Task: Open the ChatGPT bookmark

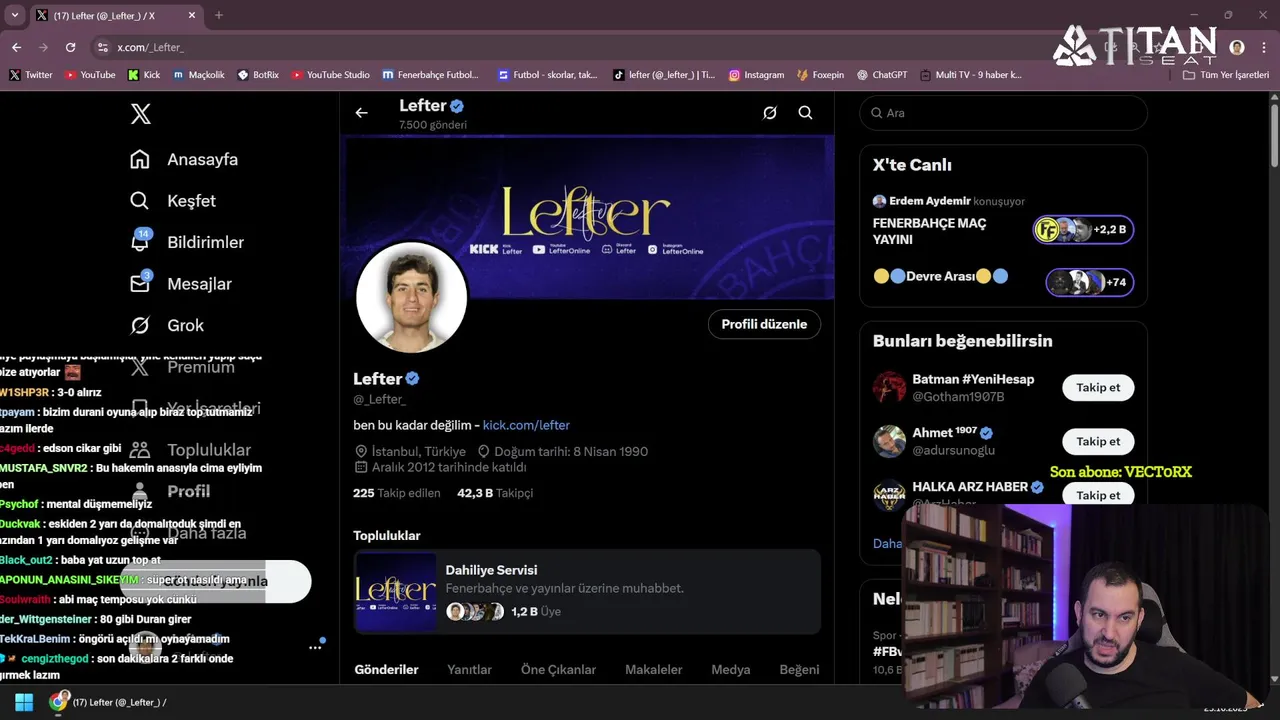Action: click(x=881, y=75)
